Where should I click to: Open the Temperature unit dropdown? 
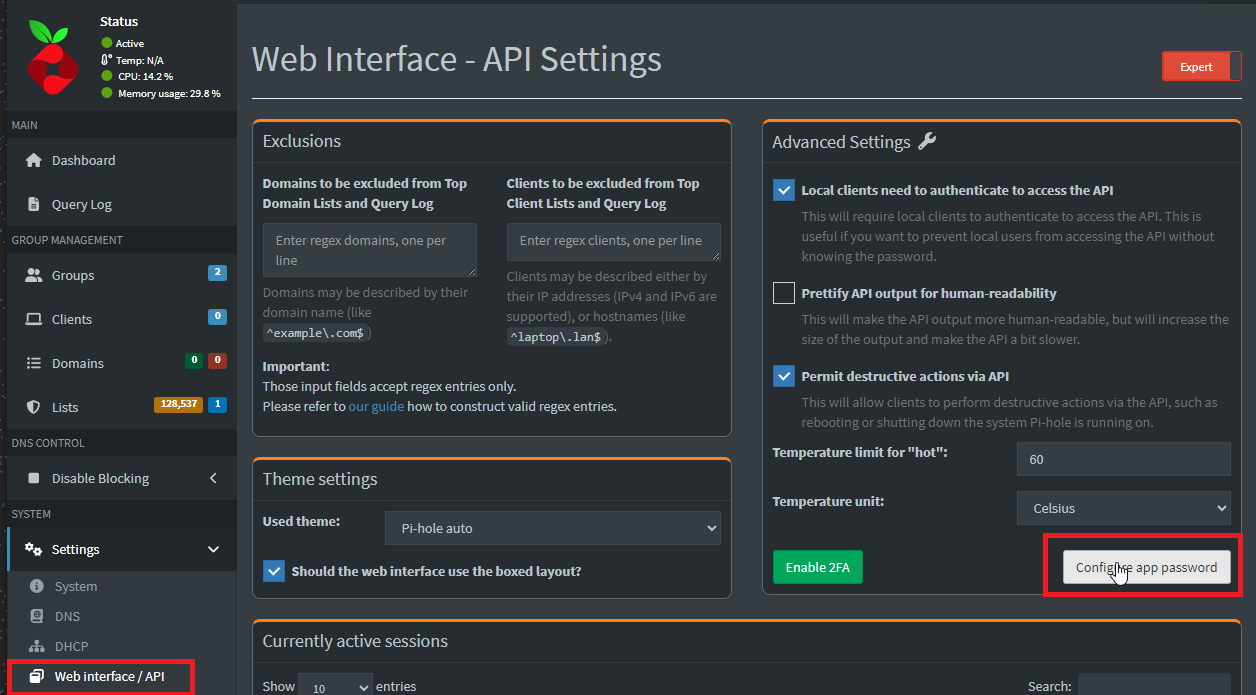click(1123, 508)
